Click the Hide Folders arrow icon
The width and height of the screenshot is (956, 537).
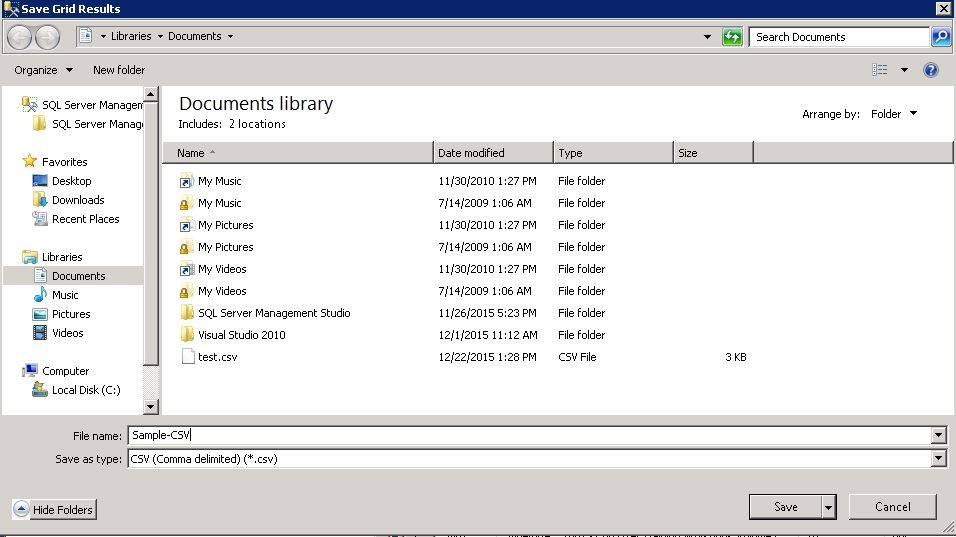point(21,509)
